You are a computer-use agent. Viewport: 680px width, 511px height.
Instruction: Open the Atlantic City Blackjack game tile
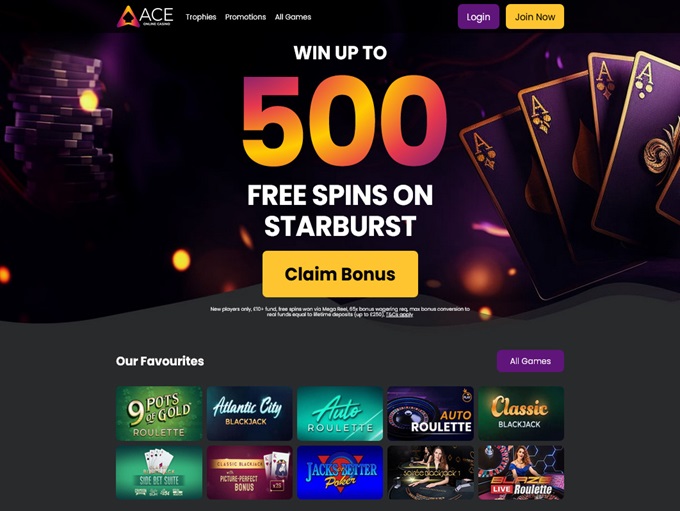(249, 413)
